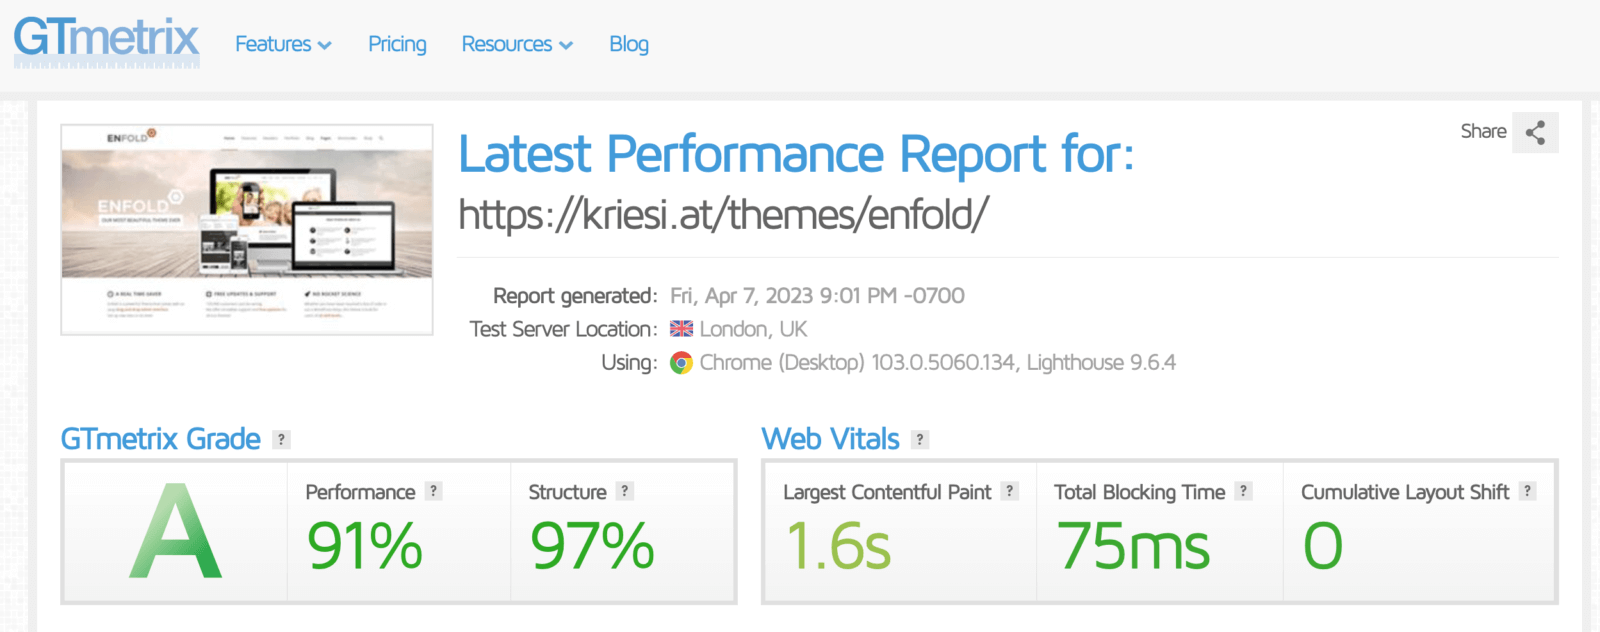Select the 97% structure score
Image resolution: width=1600 pixels, height=632 pixels.
point(592,546)
